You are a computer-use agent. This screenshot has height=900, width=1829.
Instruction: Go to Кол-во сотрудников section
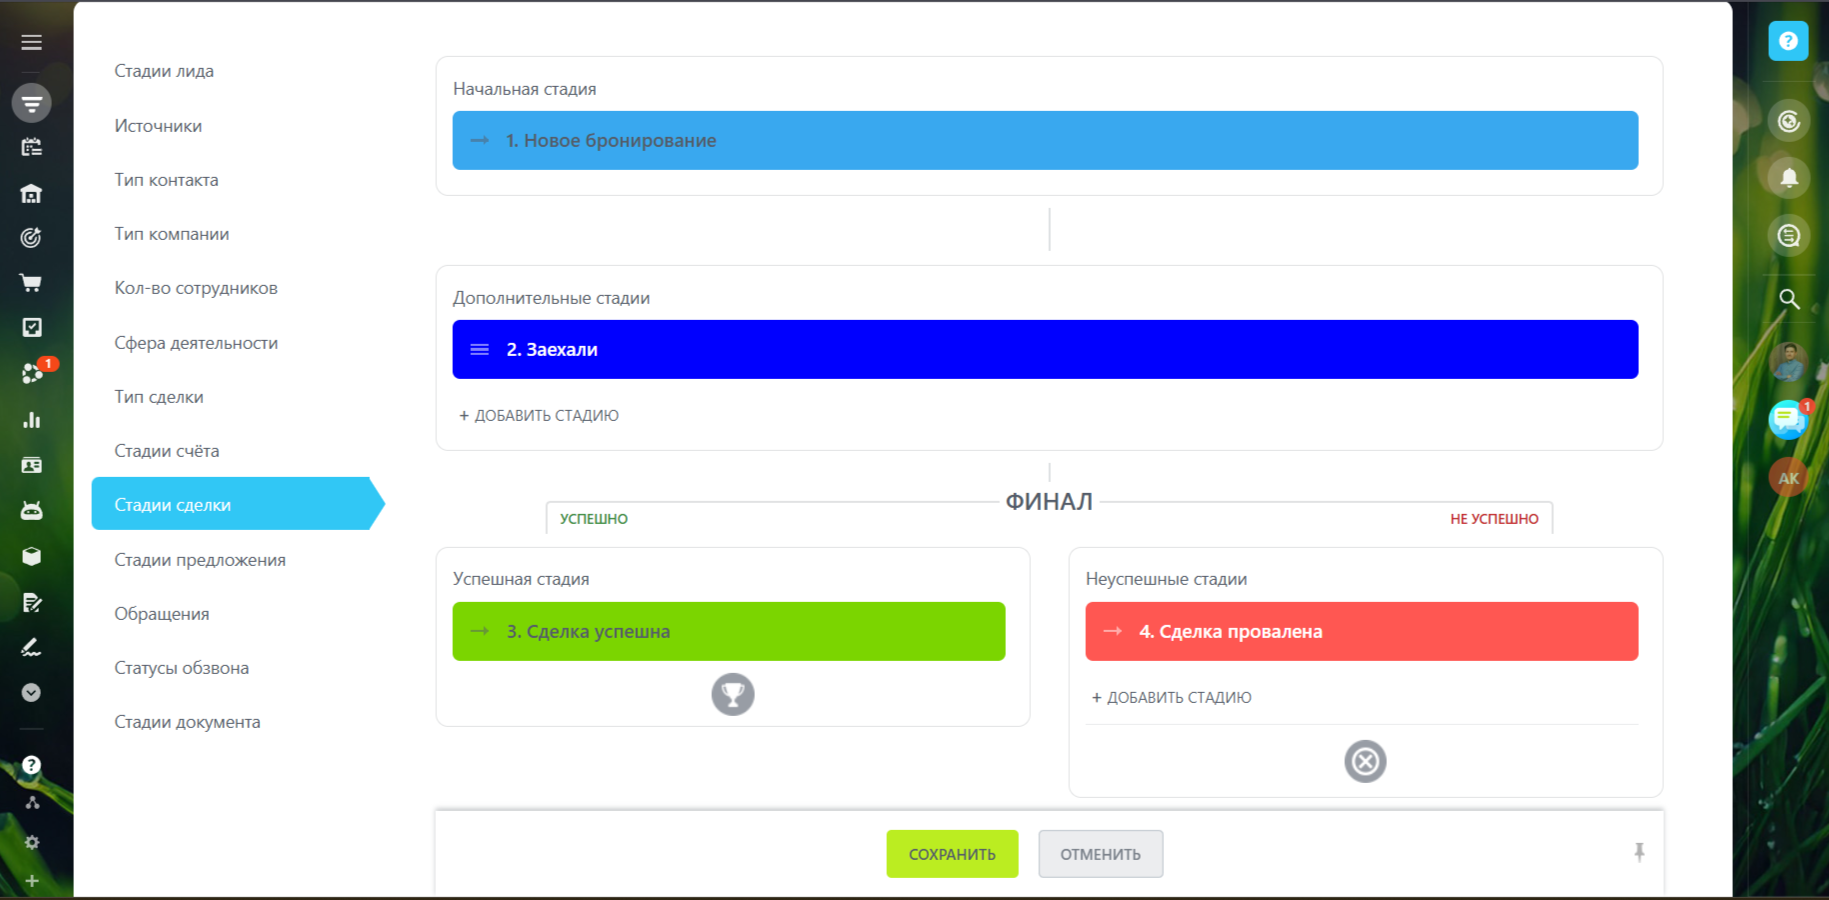(196, 288)
